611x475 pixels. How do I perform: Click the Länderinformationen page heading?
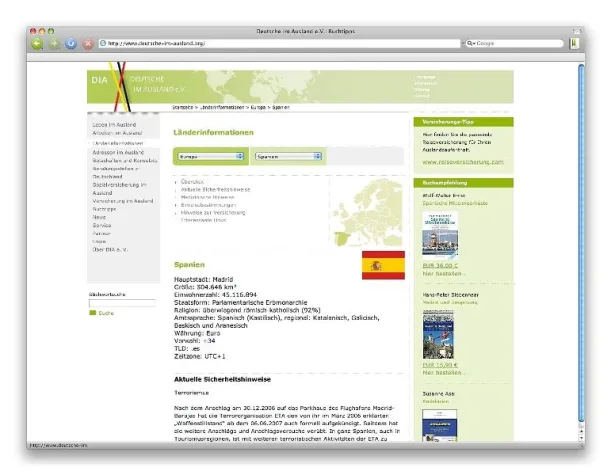(x=213, y=132)
